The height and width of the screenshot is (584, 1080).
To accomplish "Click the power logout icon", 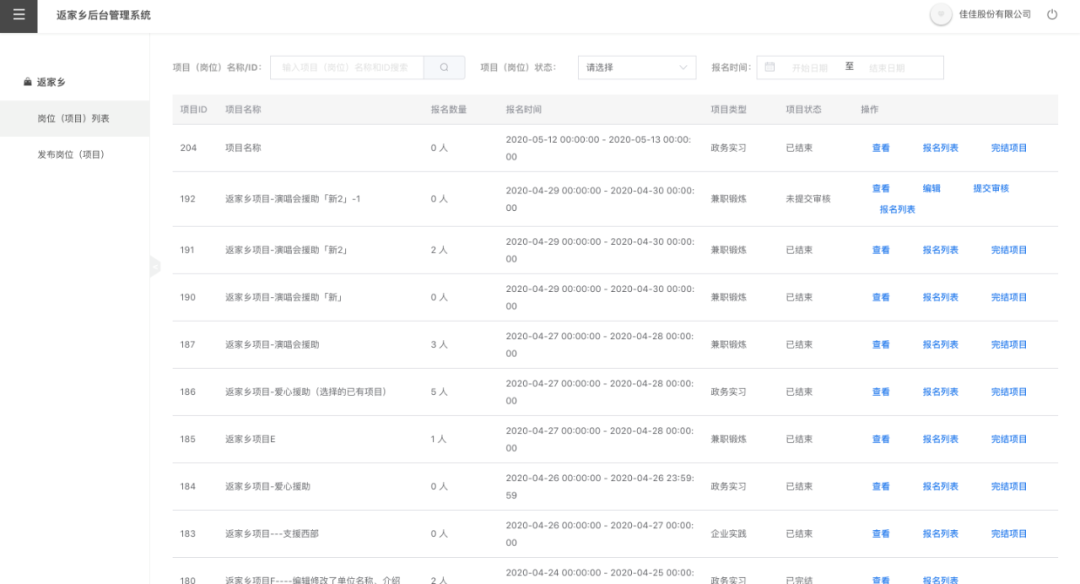I will 1052,15.
